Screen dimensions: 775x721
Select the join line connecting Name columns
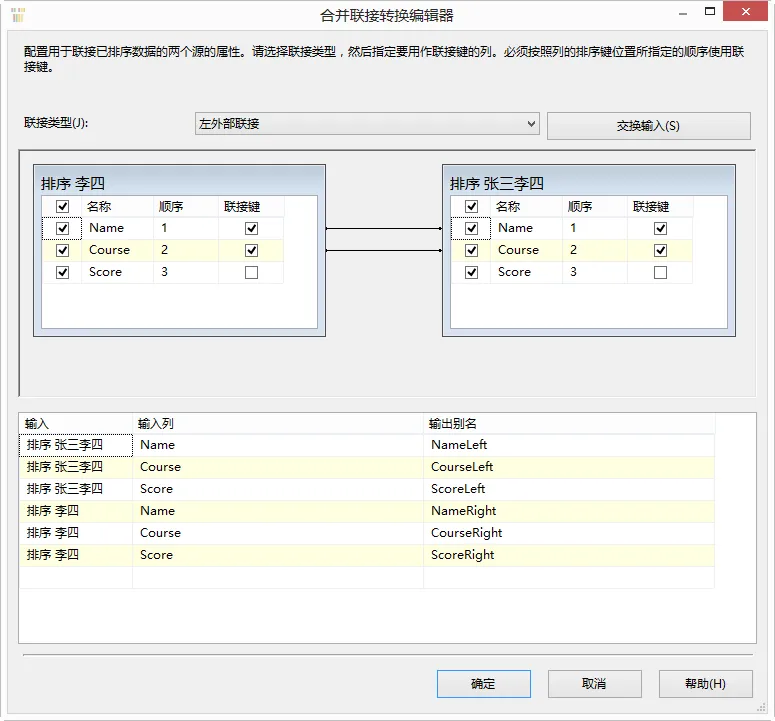pos(384,228)
